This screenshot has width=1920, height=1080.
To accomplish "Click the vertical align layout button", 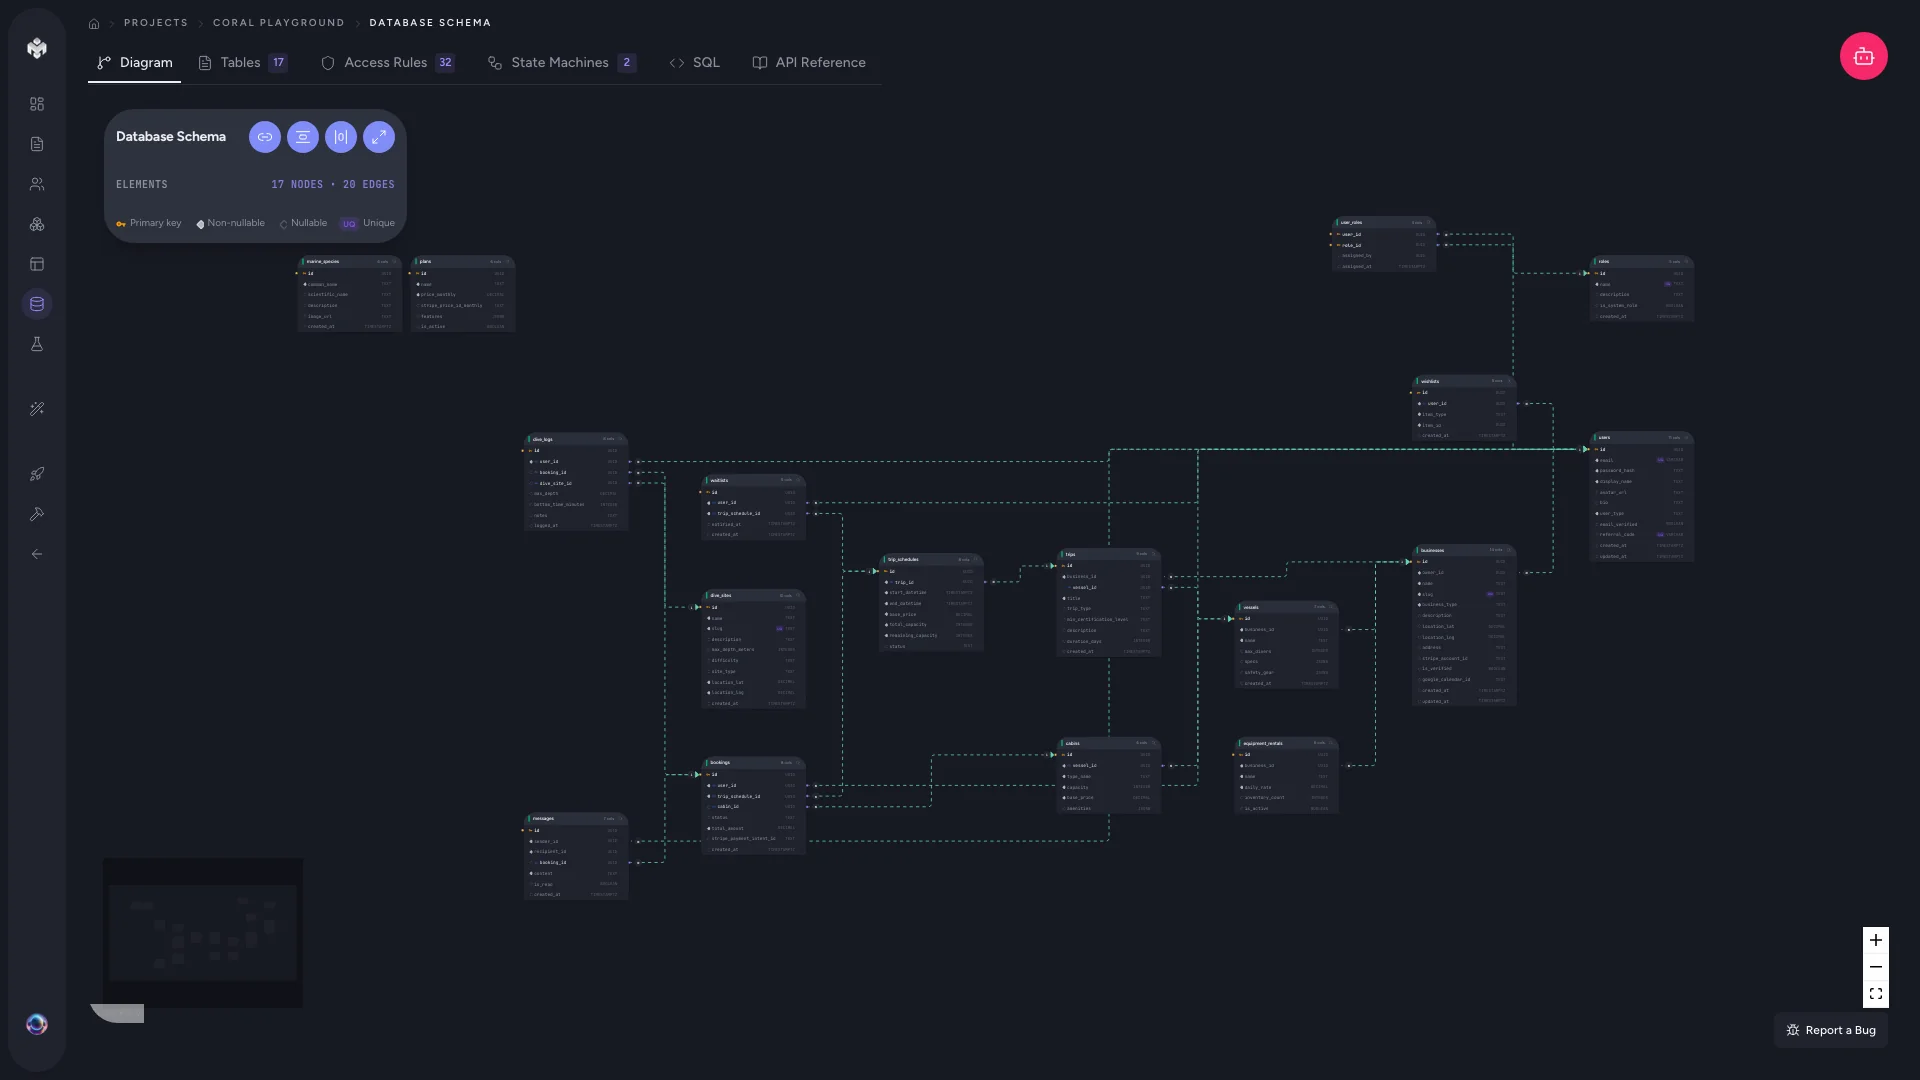I will [x=303, y=137].
